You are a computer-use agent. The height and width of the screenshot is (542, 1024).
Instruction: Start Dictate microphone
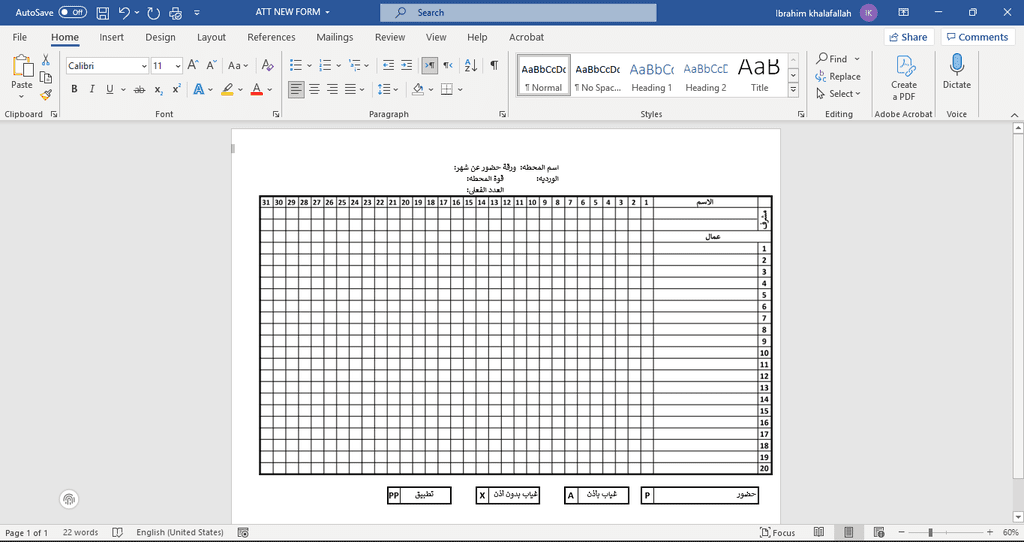coord(956,71)
